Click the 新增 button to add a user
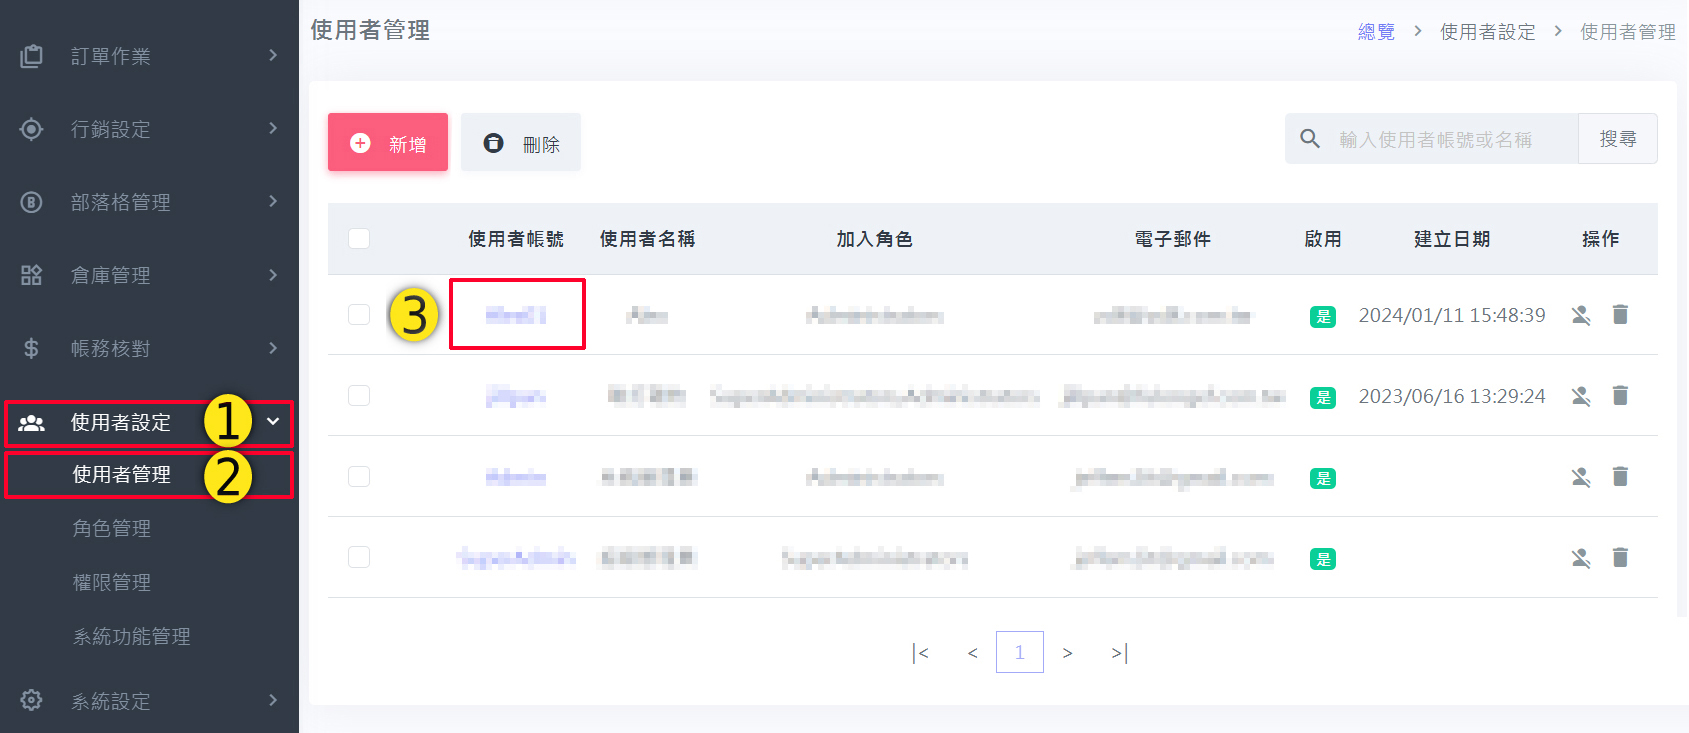The height and width of the screenshot is (733, 1689). tap(388, 143)
